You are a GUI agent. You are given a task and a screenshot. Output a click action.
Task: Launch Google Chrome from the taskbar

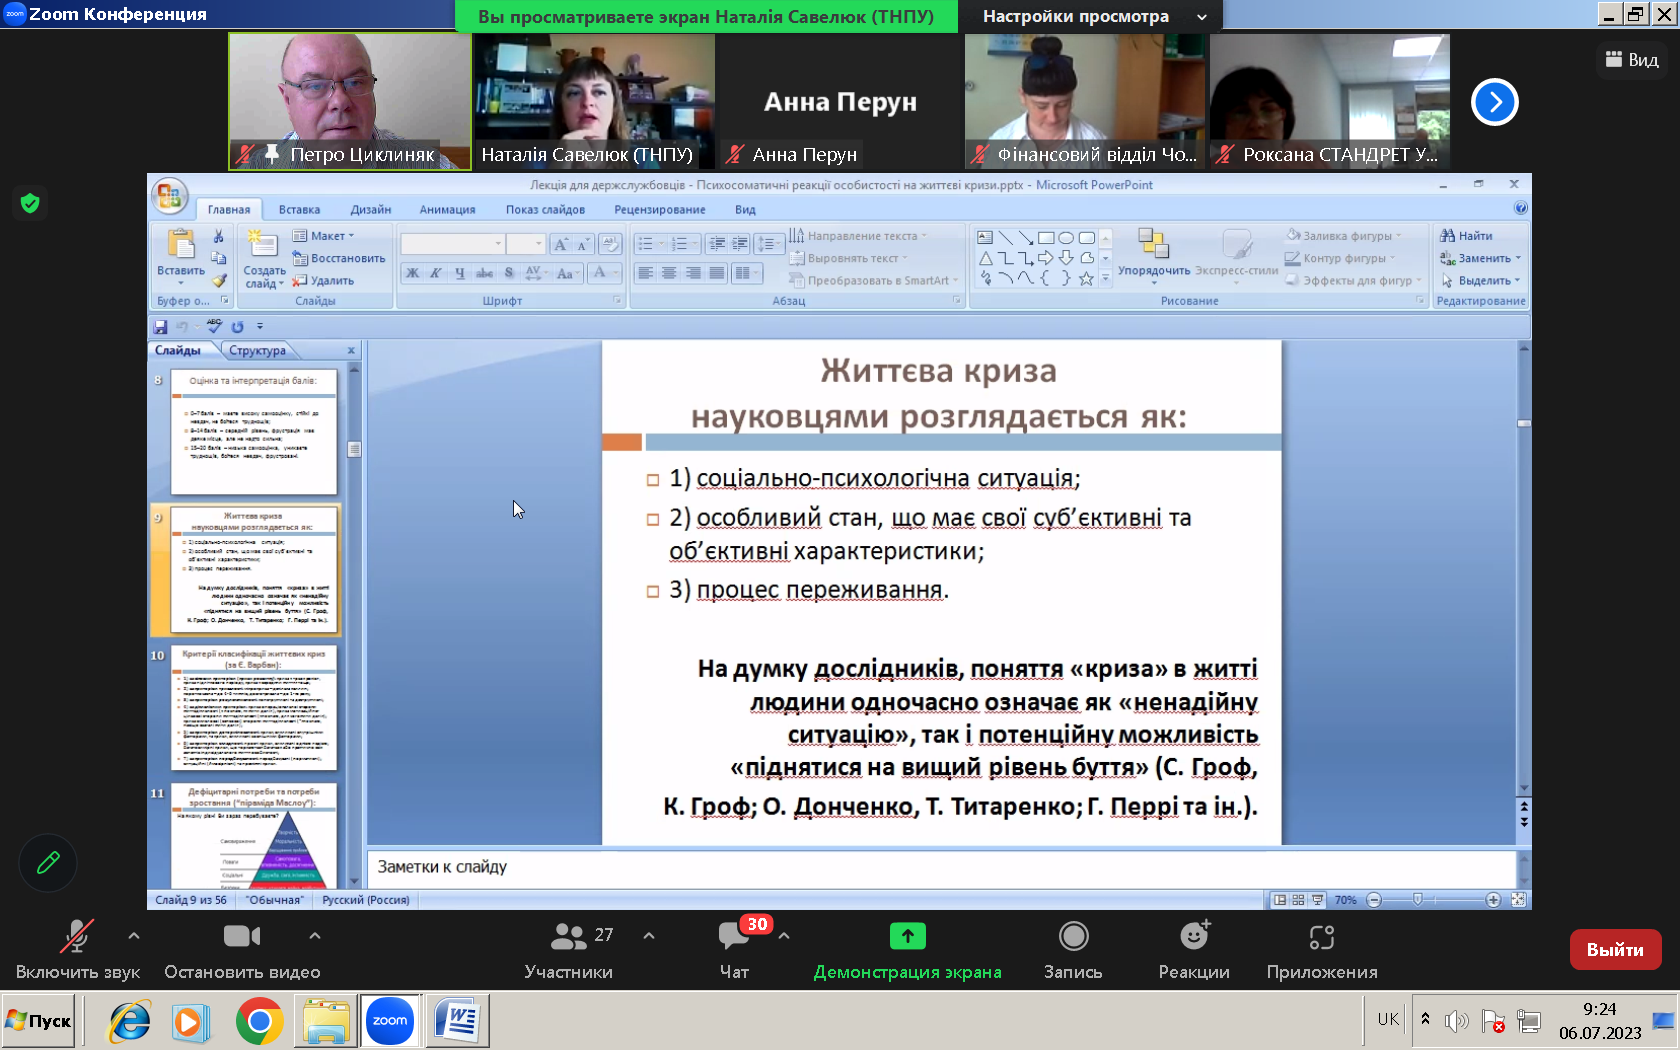click(259, 1021)
